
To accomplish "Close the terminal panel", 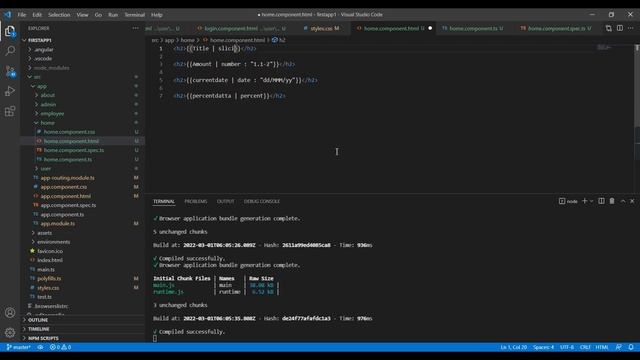I will [632, 201].
